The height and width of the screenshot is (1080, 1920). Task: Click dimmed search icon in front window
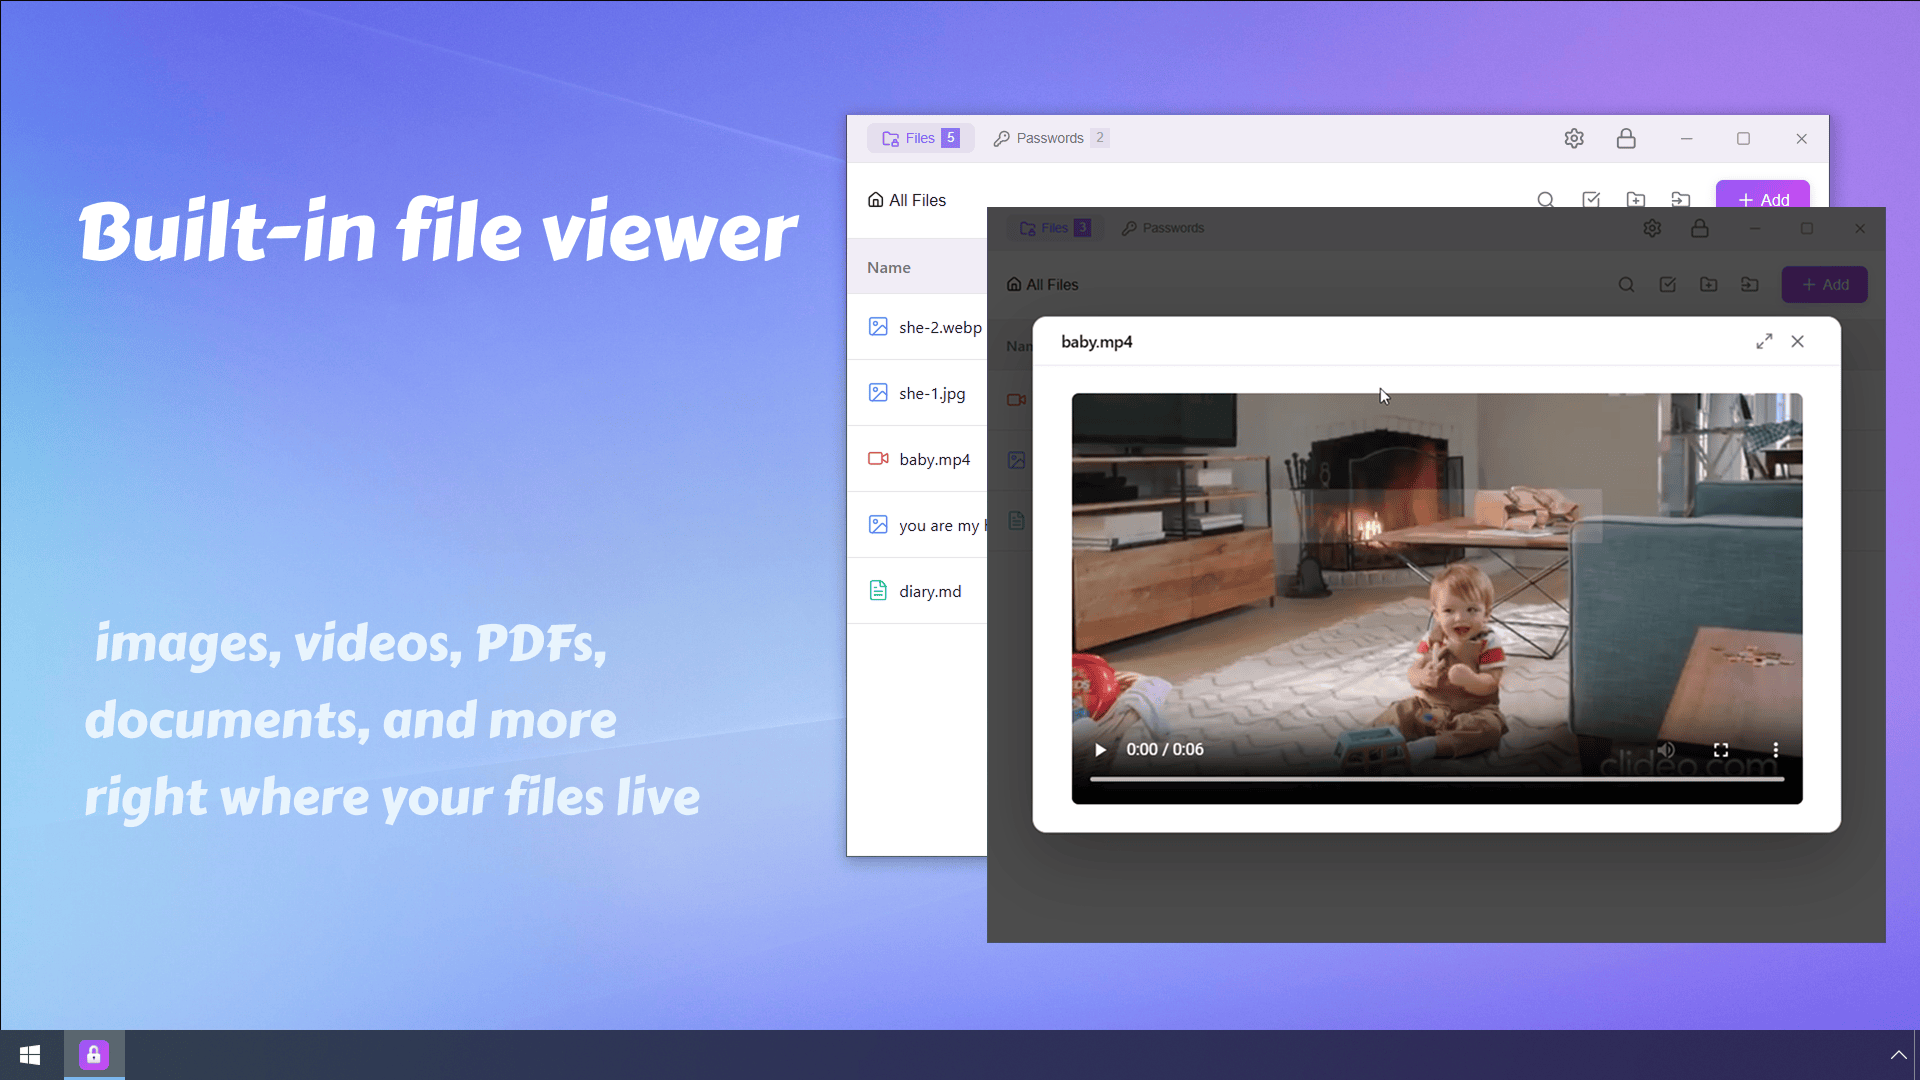pyautogui.click(x=1626, y=285)
